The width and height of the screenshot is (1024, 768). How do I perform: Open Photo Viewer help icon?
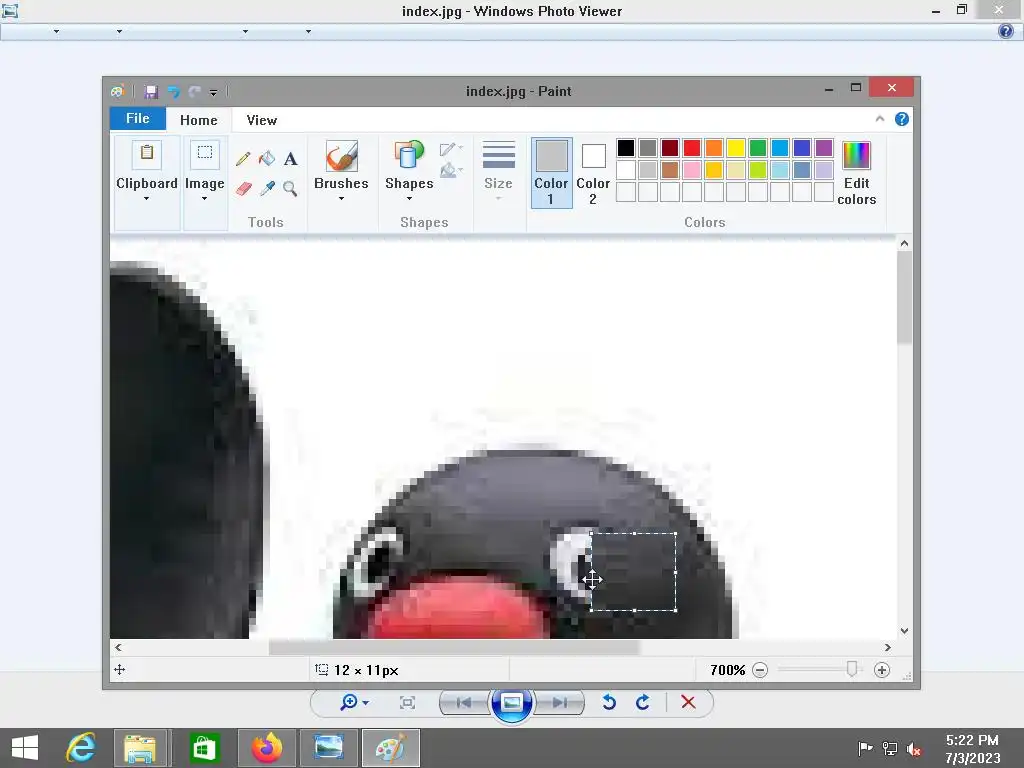1006,31
